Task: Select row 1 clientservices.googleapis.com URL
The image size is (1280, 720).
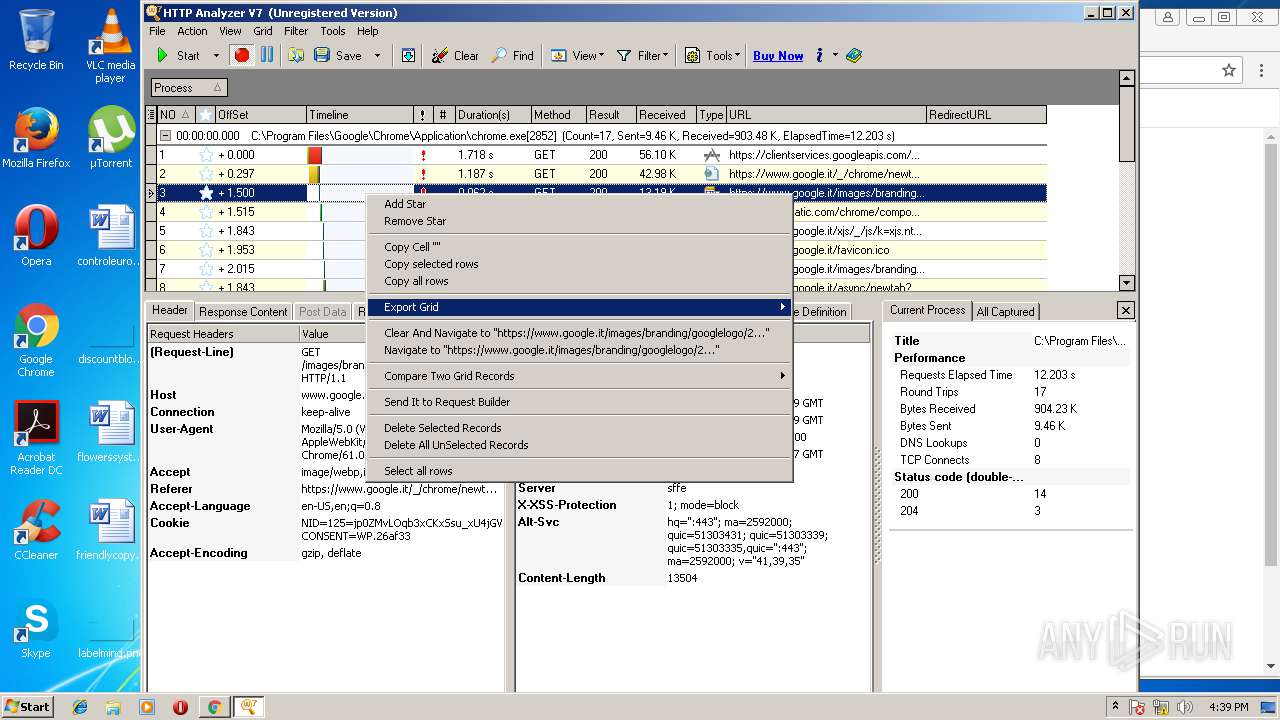Action: (x=824, y=155)
